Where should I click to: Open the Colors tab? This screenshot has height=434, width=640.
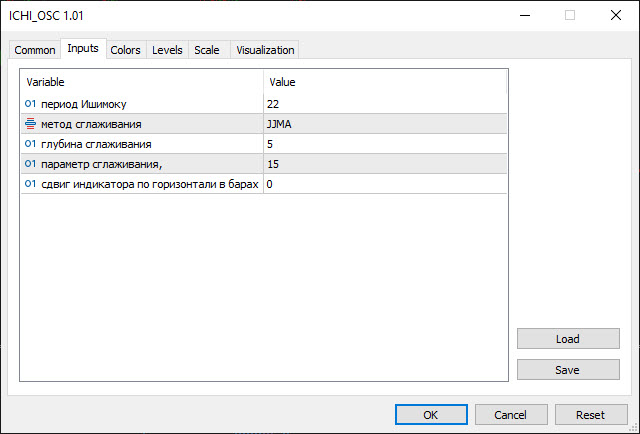[125, 50]
